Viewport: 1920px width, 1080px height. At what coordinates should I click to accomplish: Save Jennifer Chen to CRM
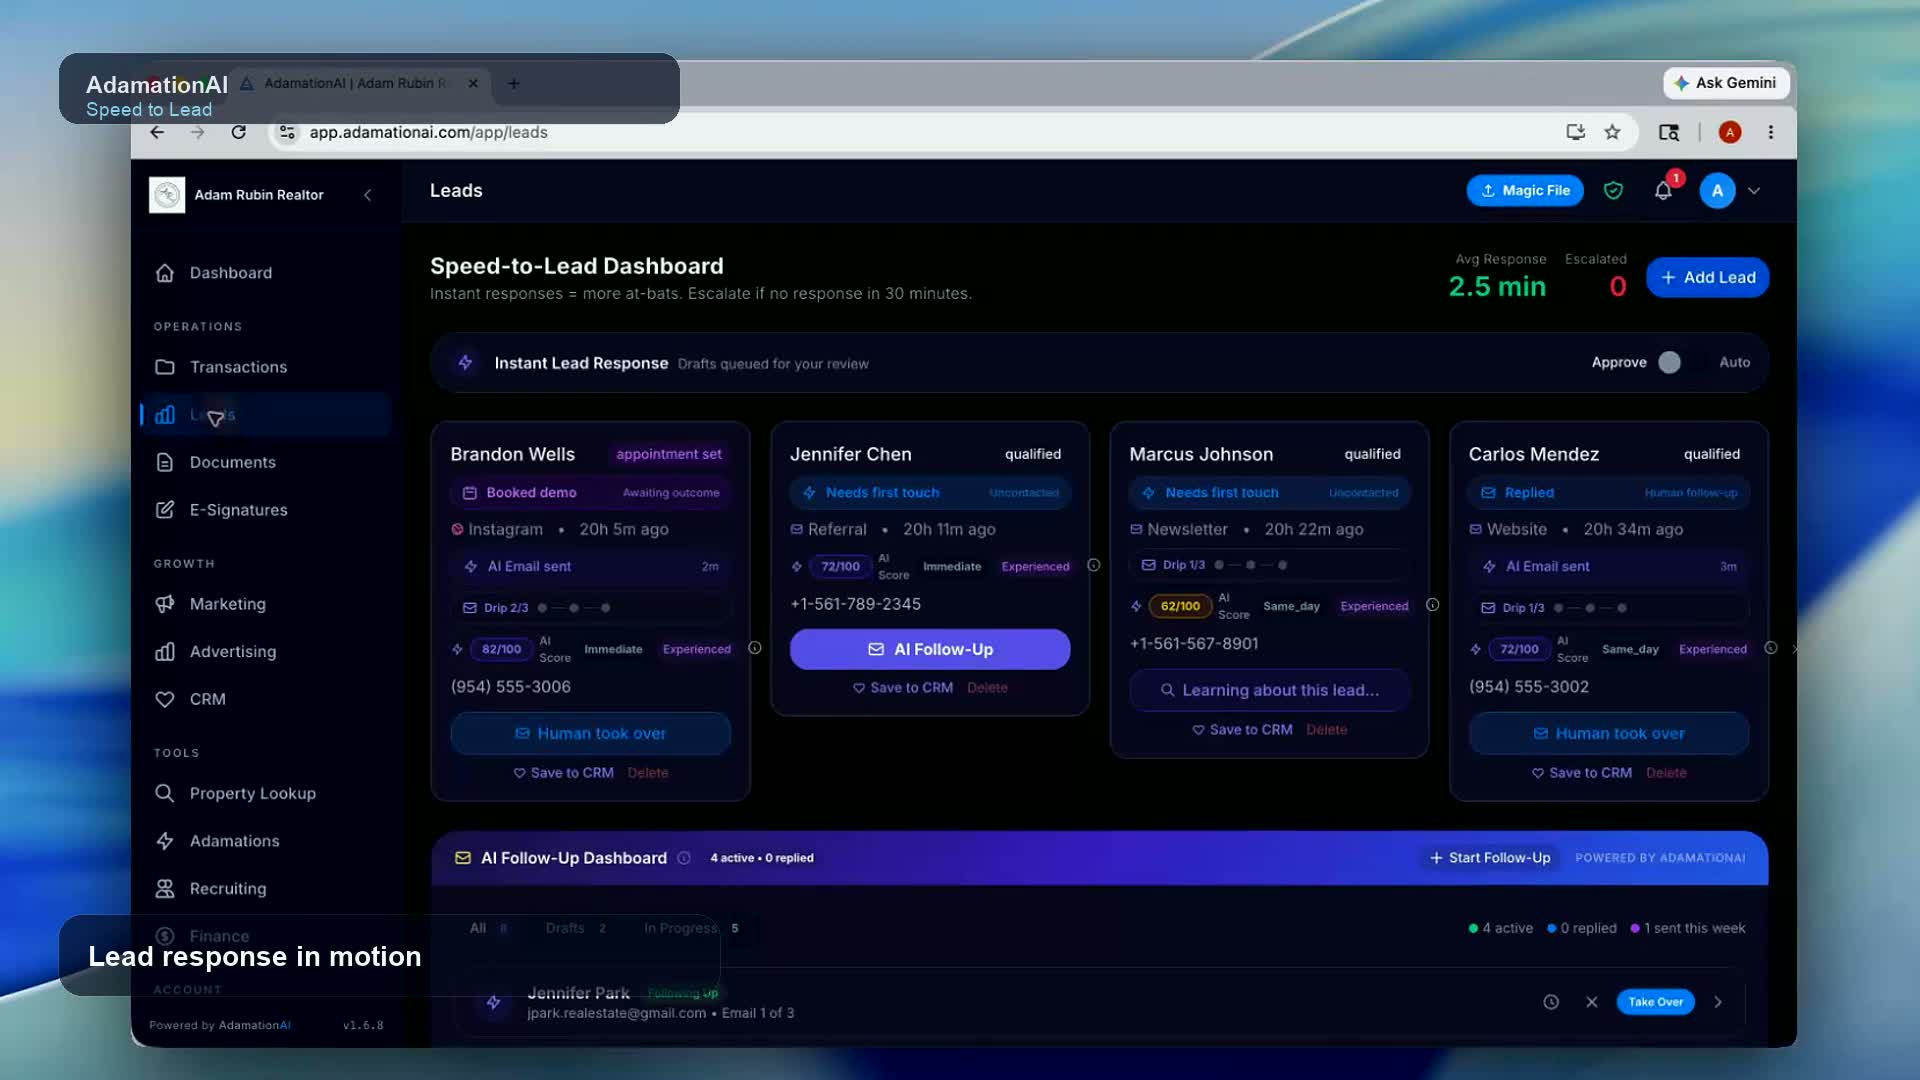(x=903, y=688)
